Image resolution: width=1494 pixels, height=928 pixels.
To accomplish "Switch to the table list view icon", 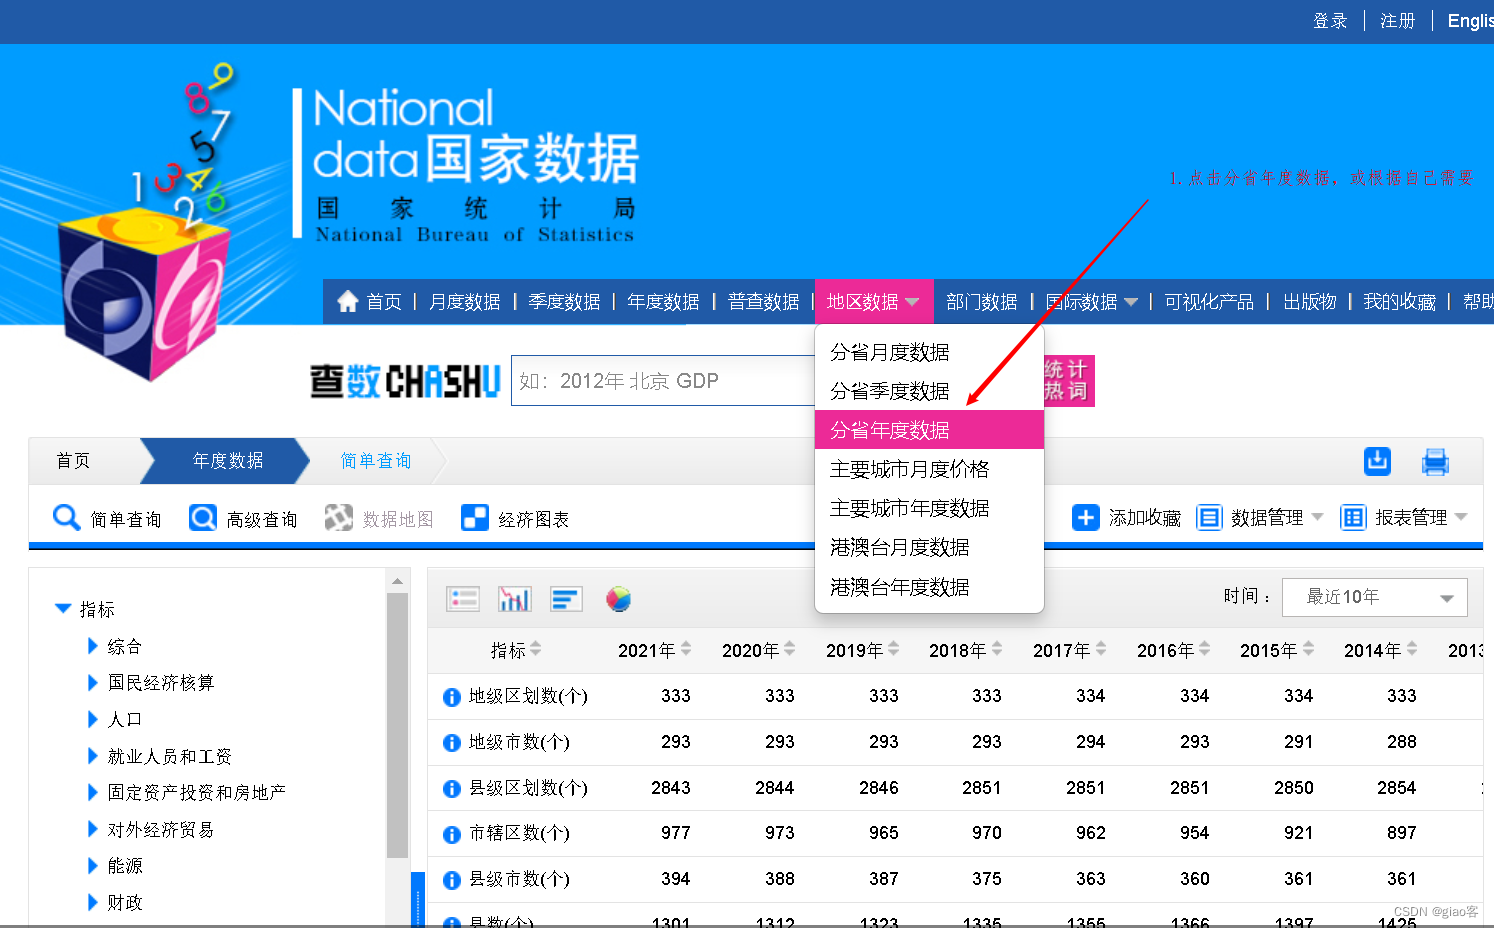I will tap(462, 599).
